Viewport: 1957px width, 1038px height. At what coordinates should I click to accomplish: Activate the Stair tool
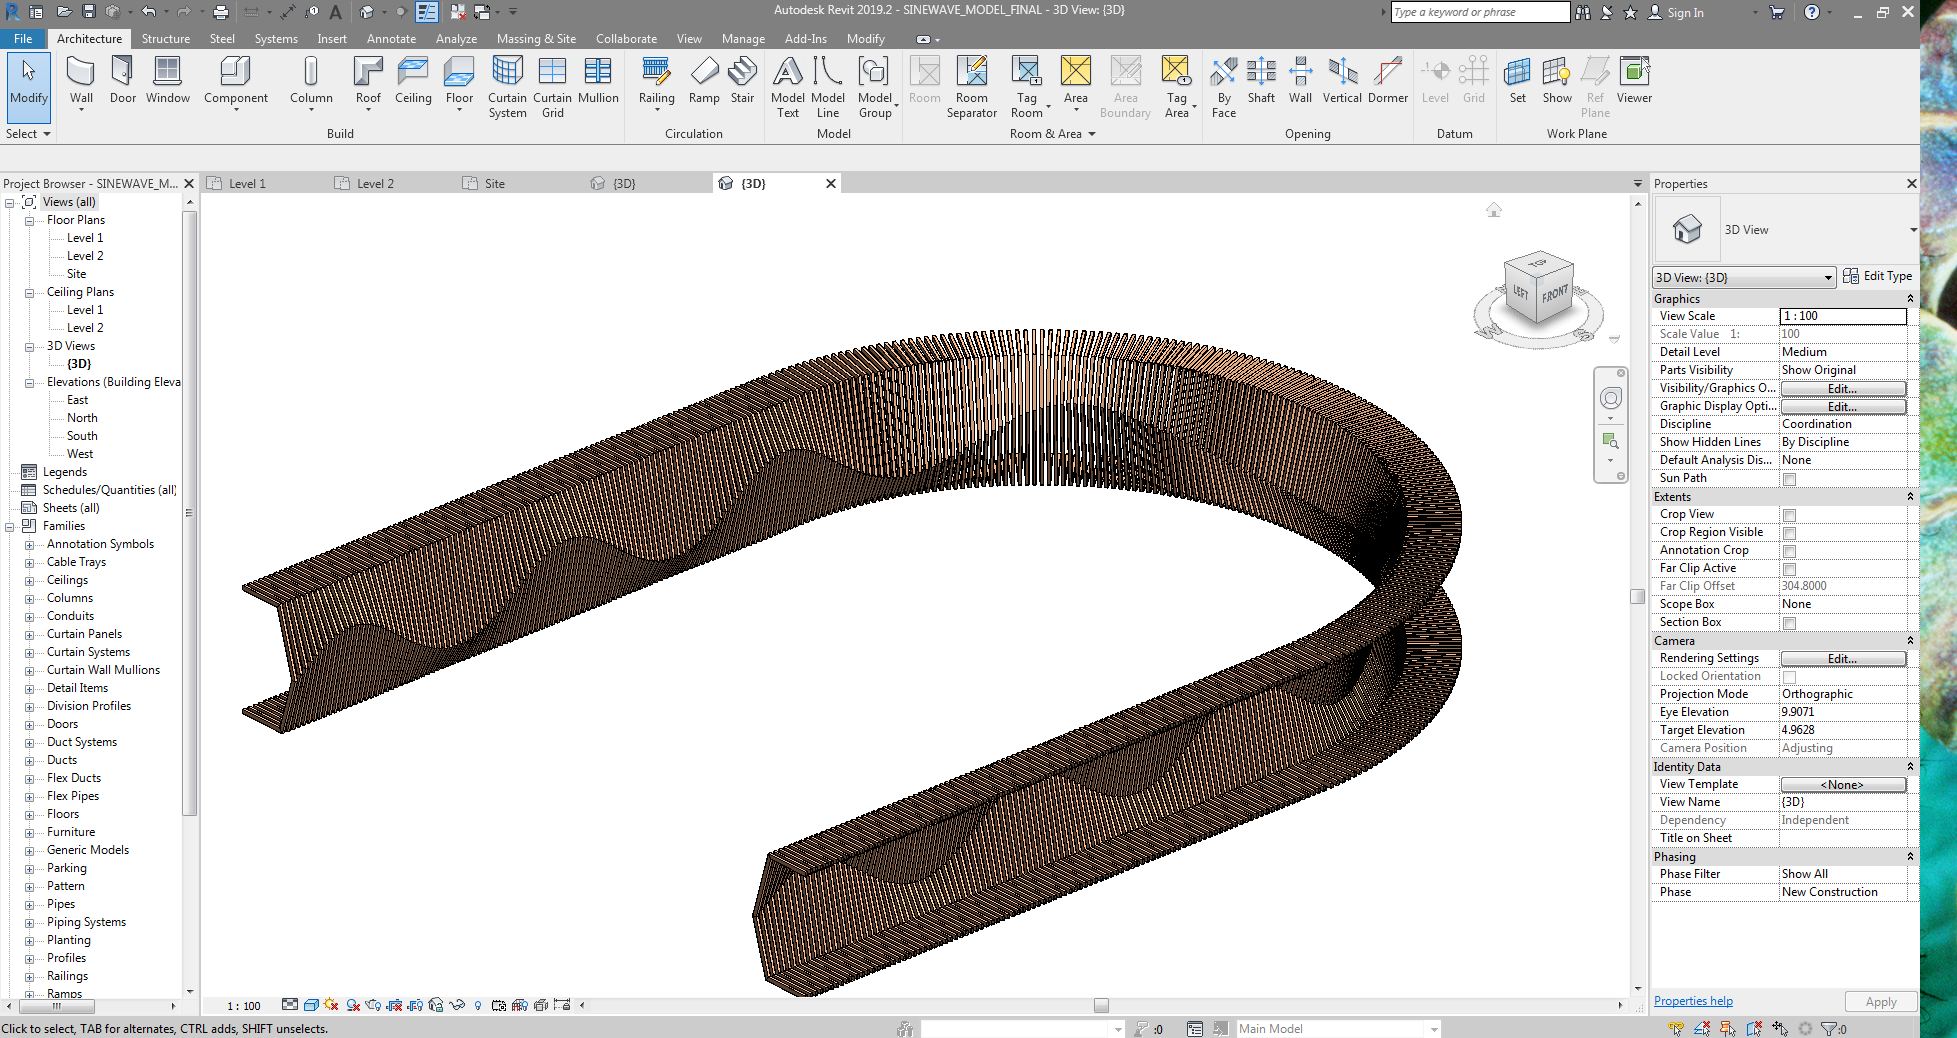pyautogui.click(x=742, y=80)
